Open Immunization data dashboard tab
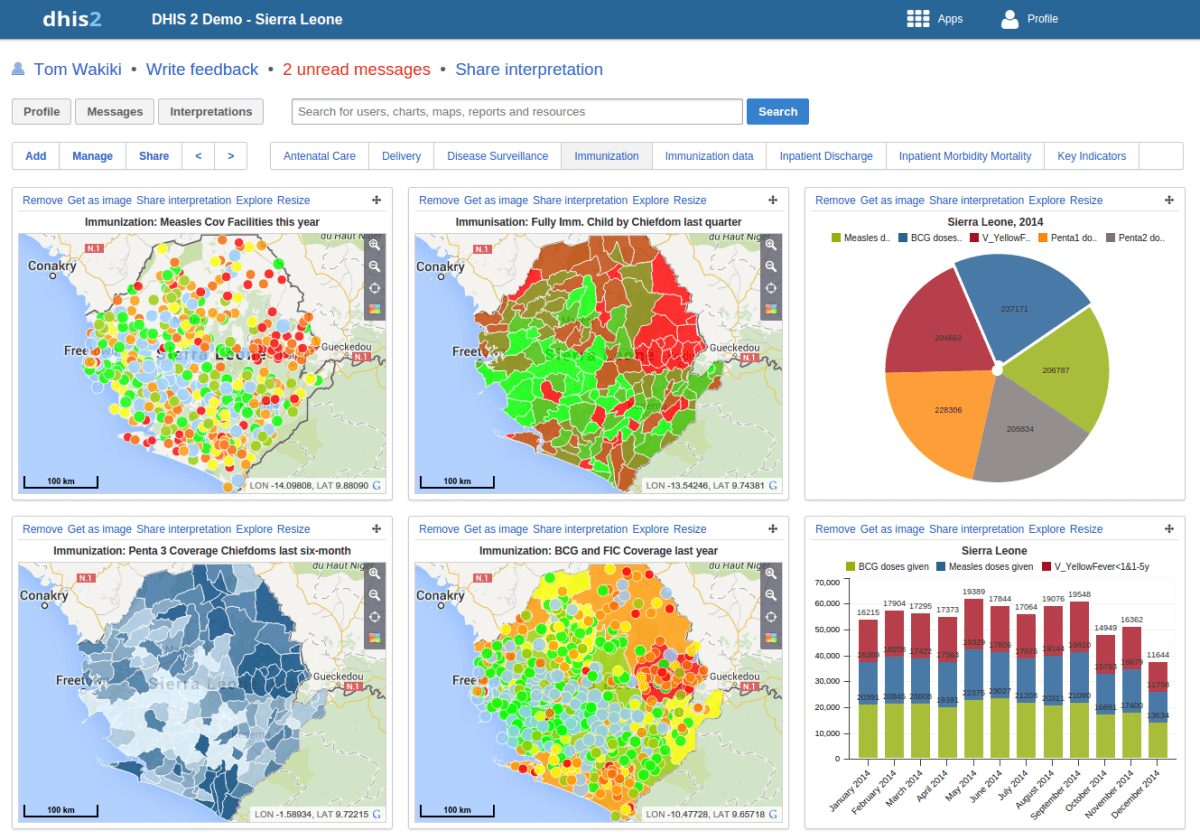The width and height of the screenshot is (1200, 840). click(x=709, y=156)
